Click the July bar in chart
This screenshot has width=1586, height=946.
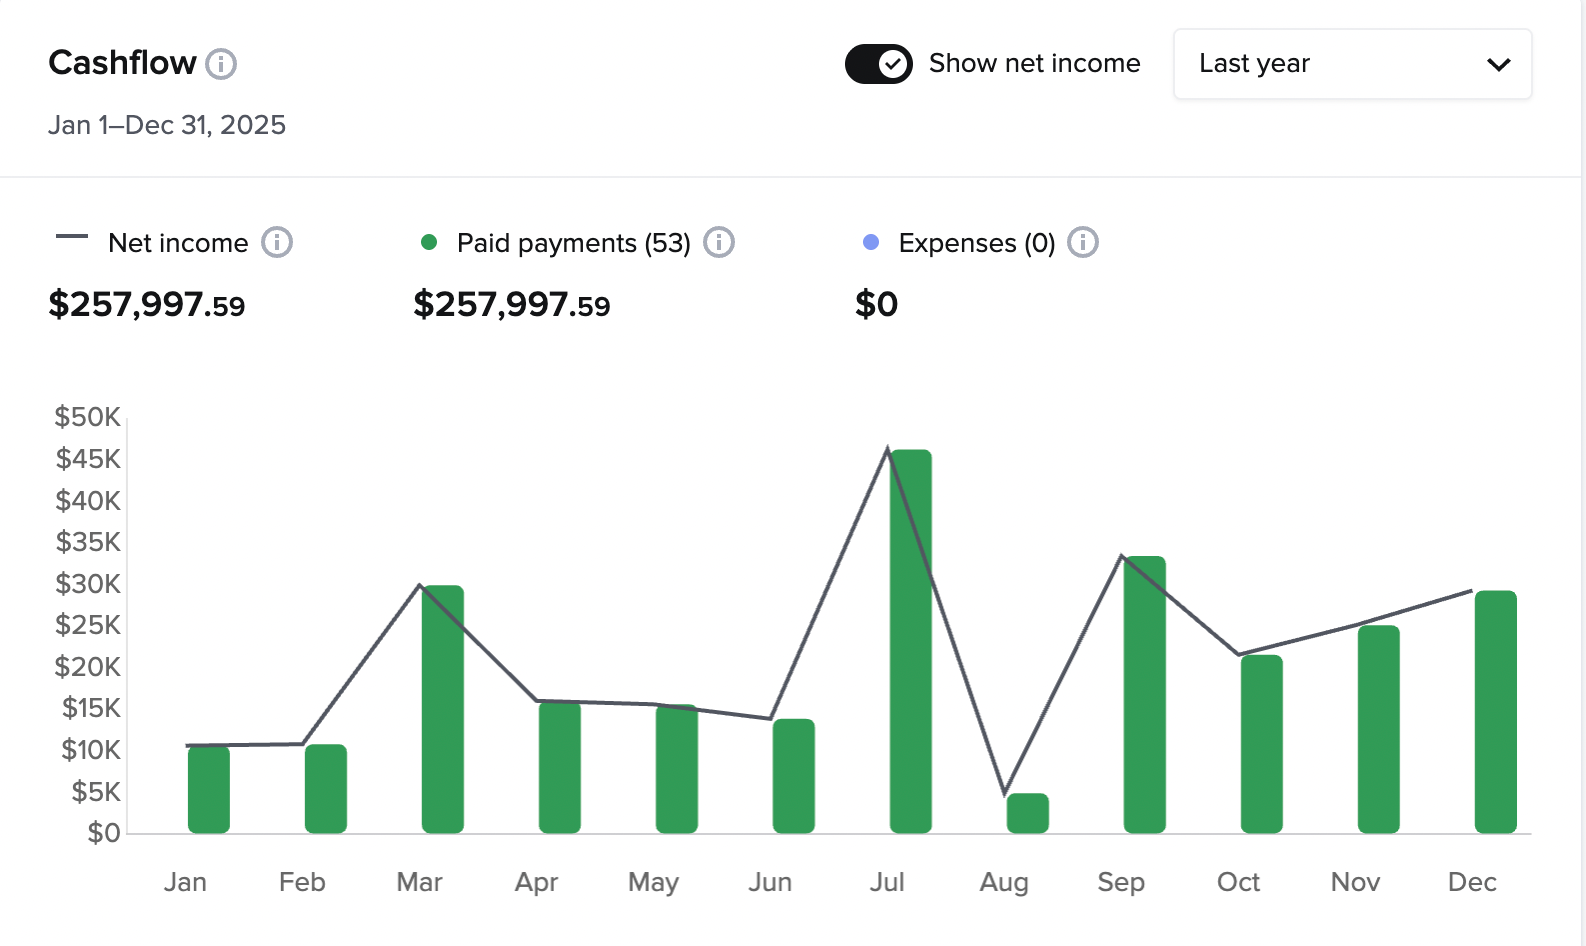click(x=911, y=642)
